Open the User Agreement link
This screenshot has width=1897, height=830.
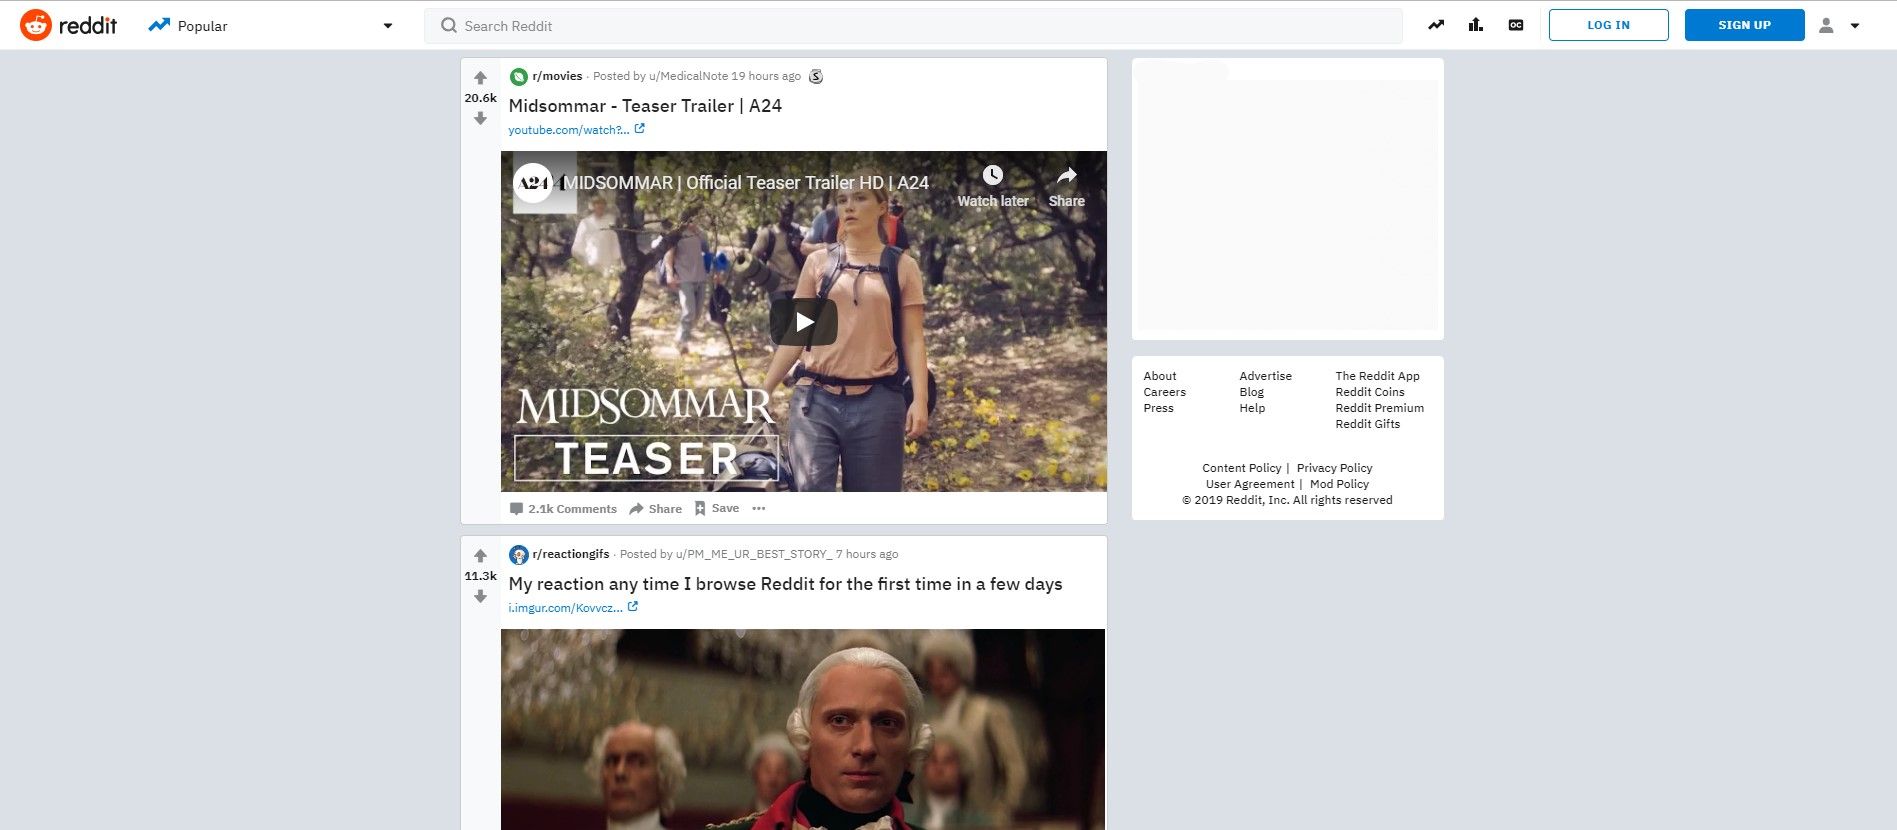point(1250,484)
